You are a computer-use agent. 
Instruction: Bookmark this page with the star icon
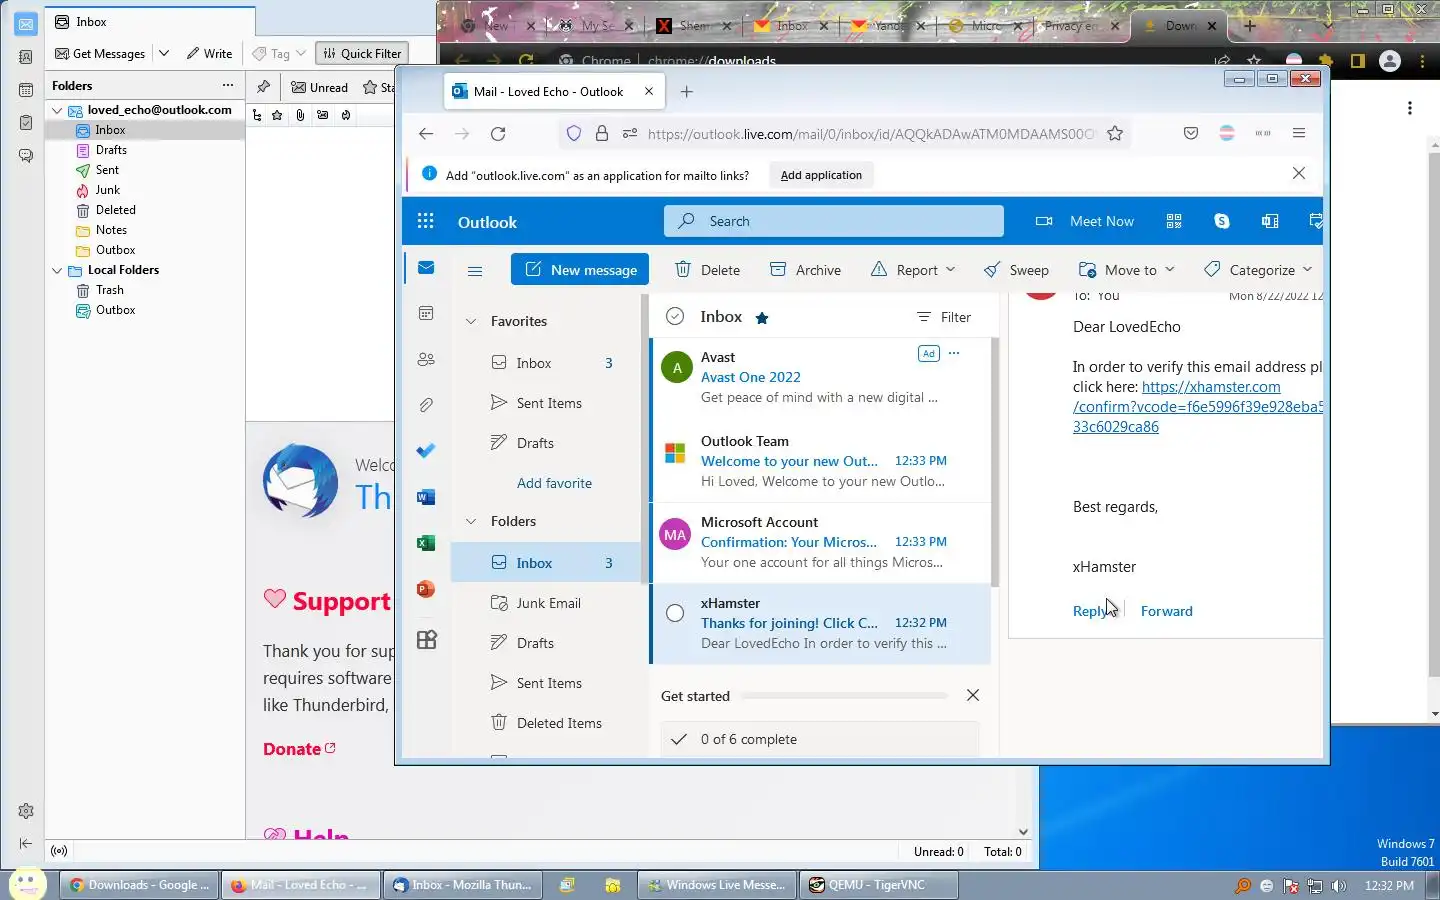click(x=1115, y=133)
